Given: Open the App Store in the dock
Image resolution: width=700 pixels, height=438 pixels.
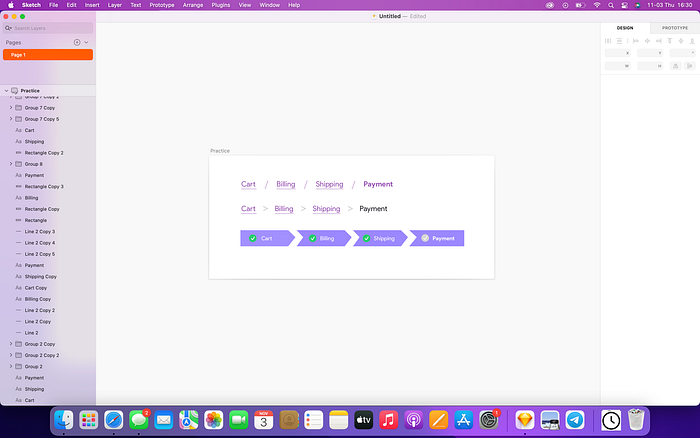Looking at the screenshot, I should click(x=464, y=420).
